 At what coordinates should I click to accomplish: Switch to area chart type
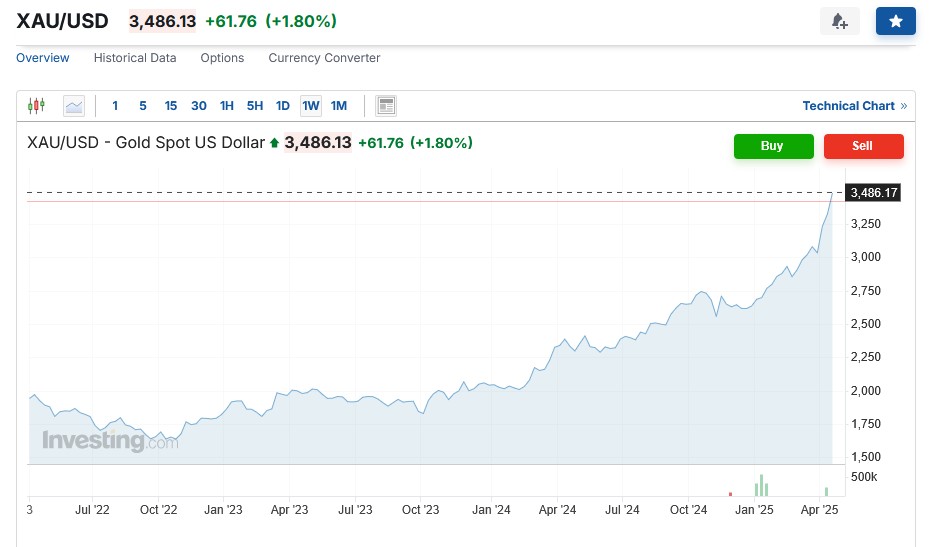pyautogui.click(x=74, y=106)
